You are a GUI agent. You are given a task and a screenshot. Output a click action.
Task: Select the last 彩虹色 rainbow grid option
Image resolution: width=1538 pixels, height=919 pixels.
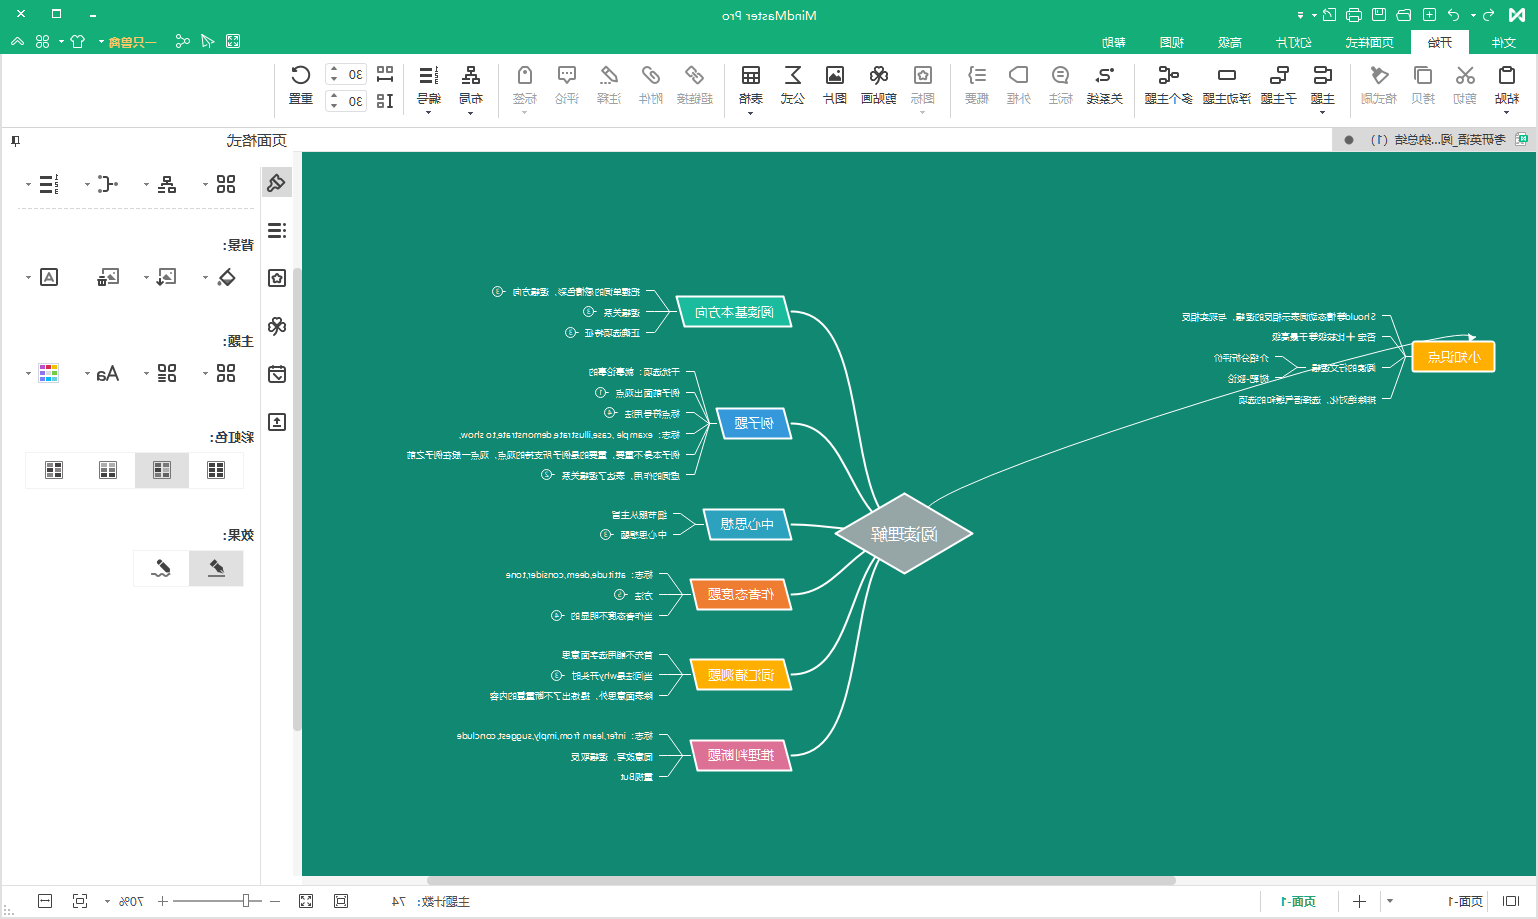(x=54, y=470)
